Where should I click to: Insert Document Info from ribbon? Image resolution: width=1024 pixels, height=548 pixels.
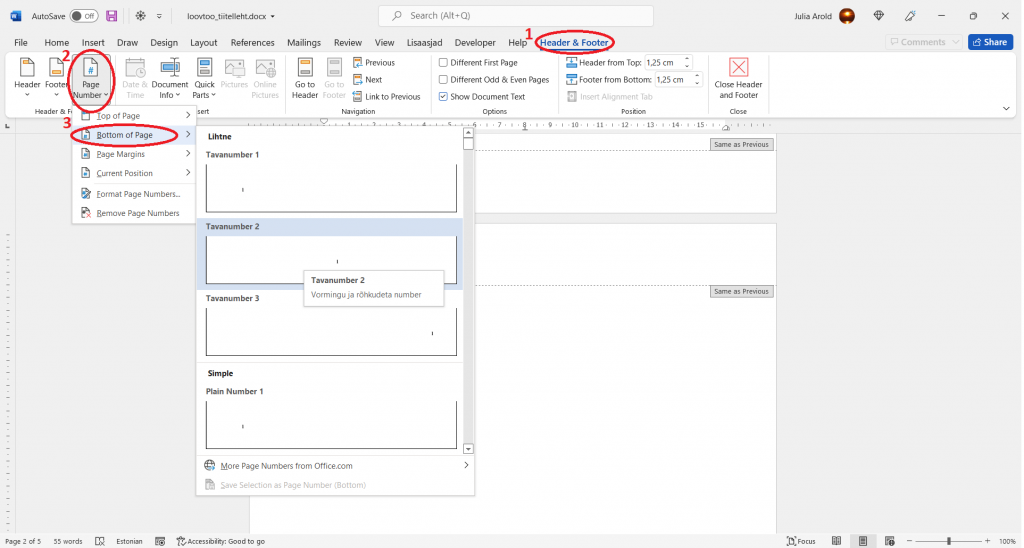(170, 78)
